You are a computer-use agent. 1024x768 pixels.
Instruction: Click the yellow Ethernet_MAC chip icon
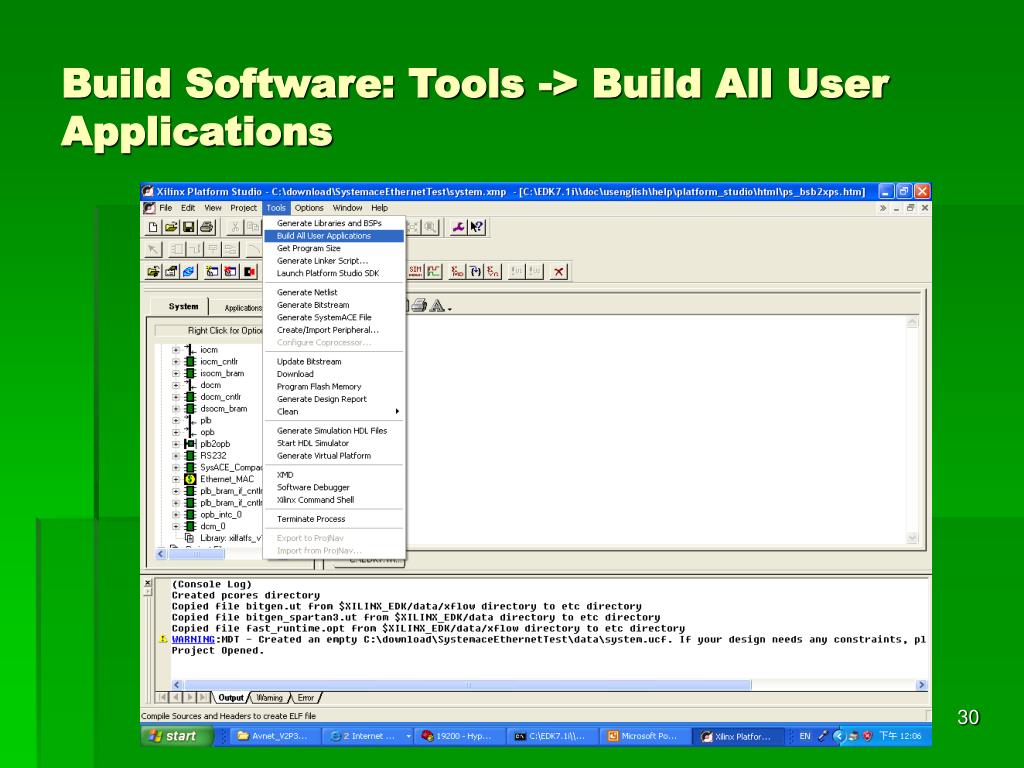pyautogui.click(x=190, y=479)
